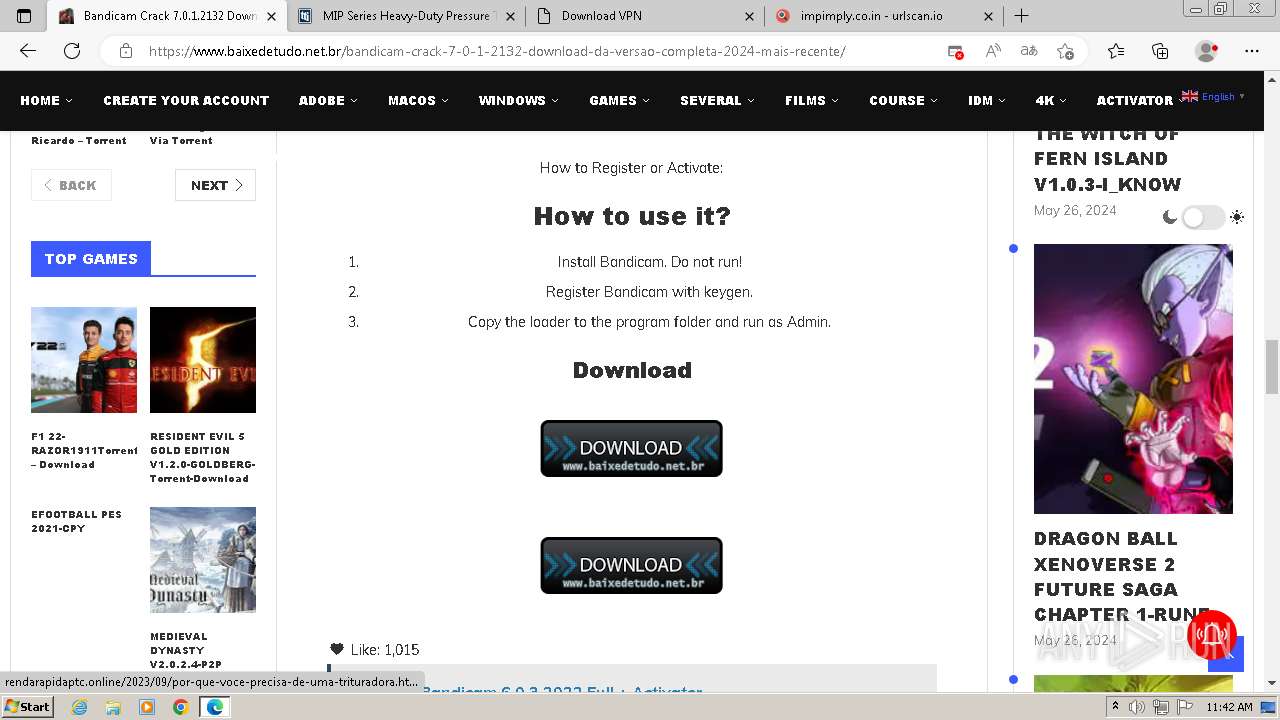Open a new tab

(1021, 16)
